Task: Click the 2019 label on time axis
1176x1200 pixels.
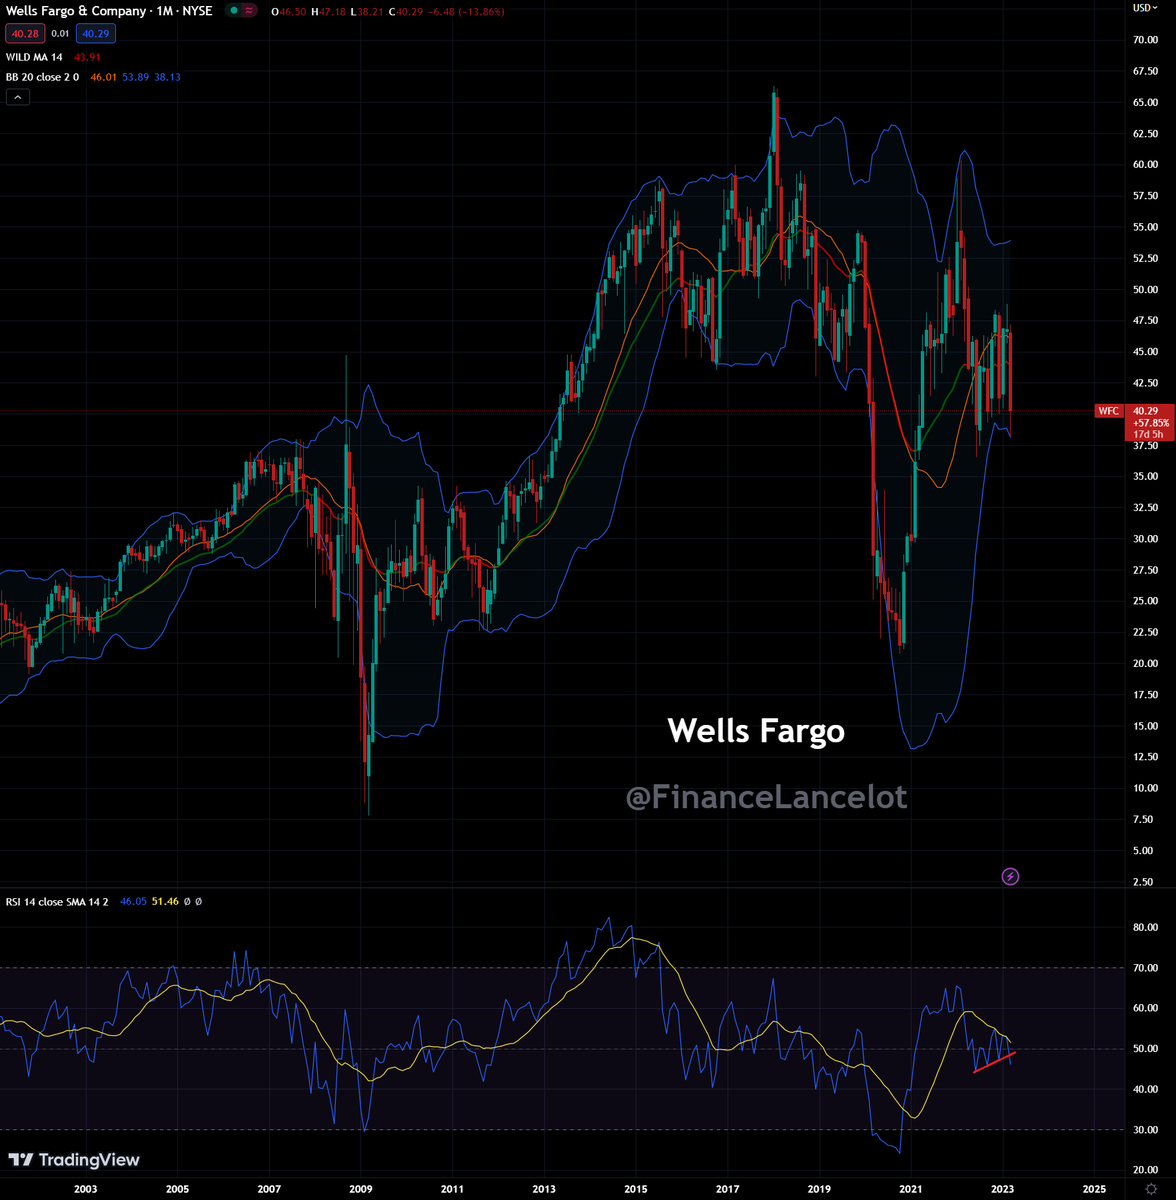Action: point(819,1189)
